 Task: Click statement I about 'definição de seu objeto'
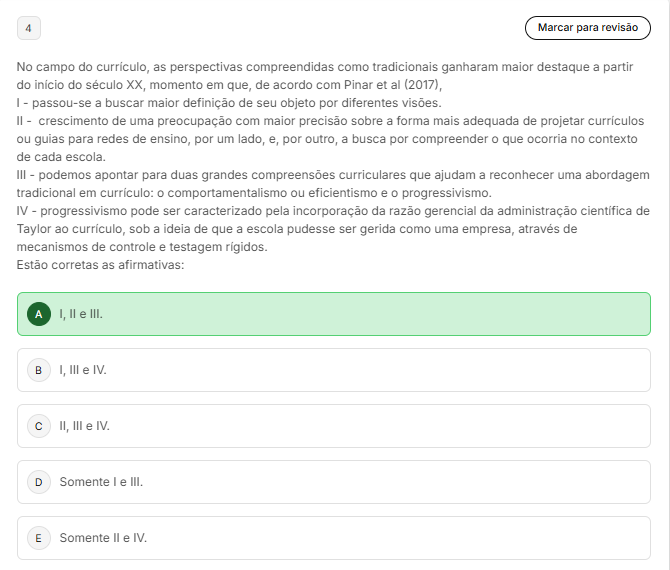229,103
